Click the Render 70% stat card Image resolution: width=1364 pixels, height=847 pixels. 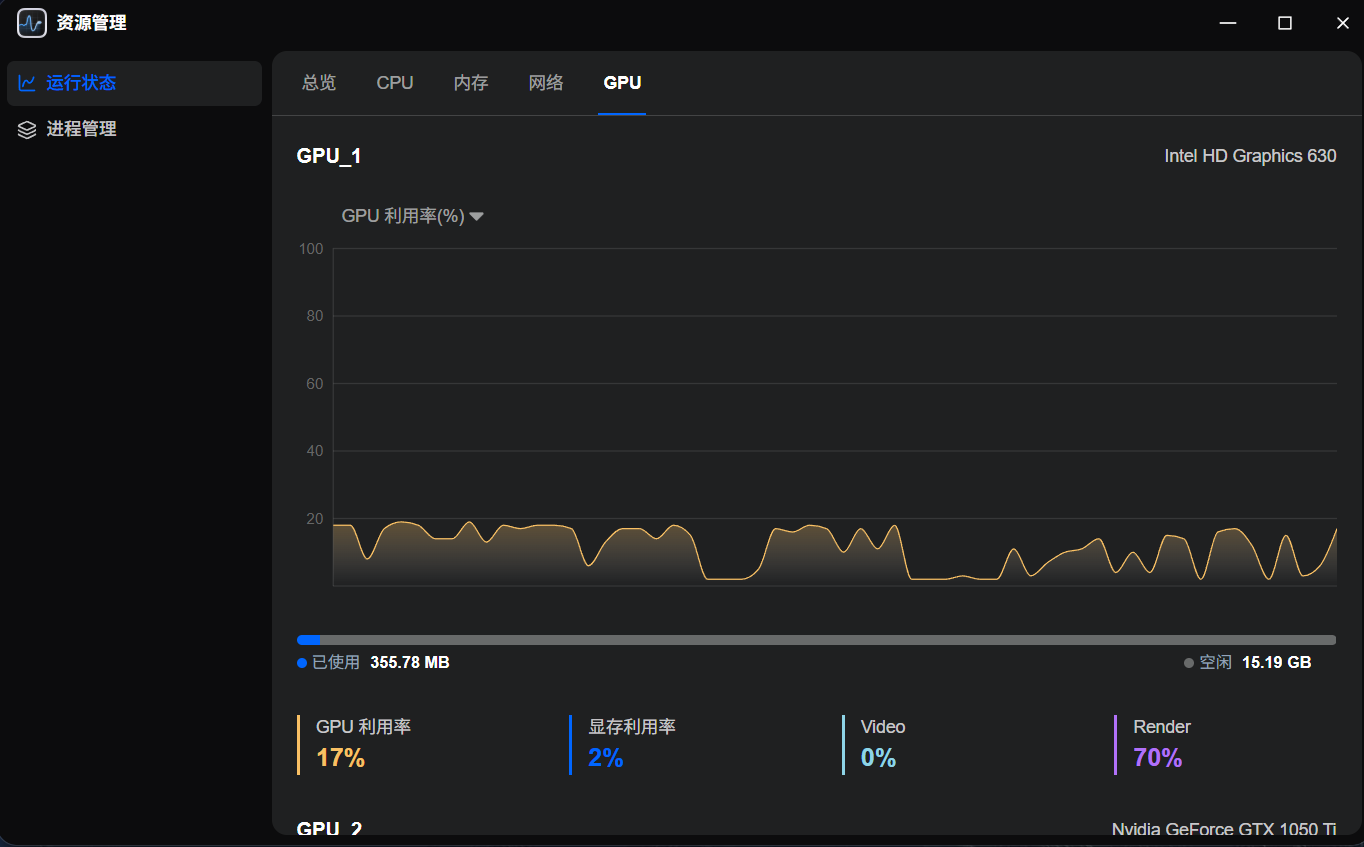coord(1225,744)
